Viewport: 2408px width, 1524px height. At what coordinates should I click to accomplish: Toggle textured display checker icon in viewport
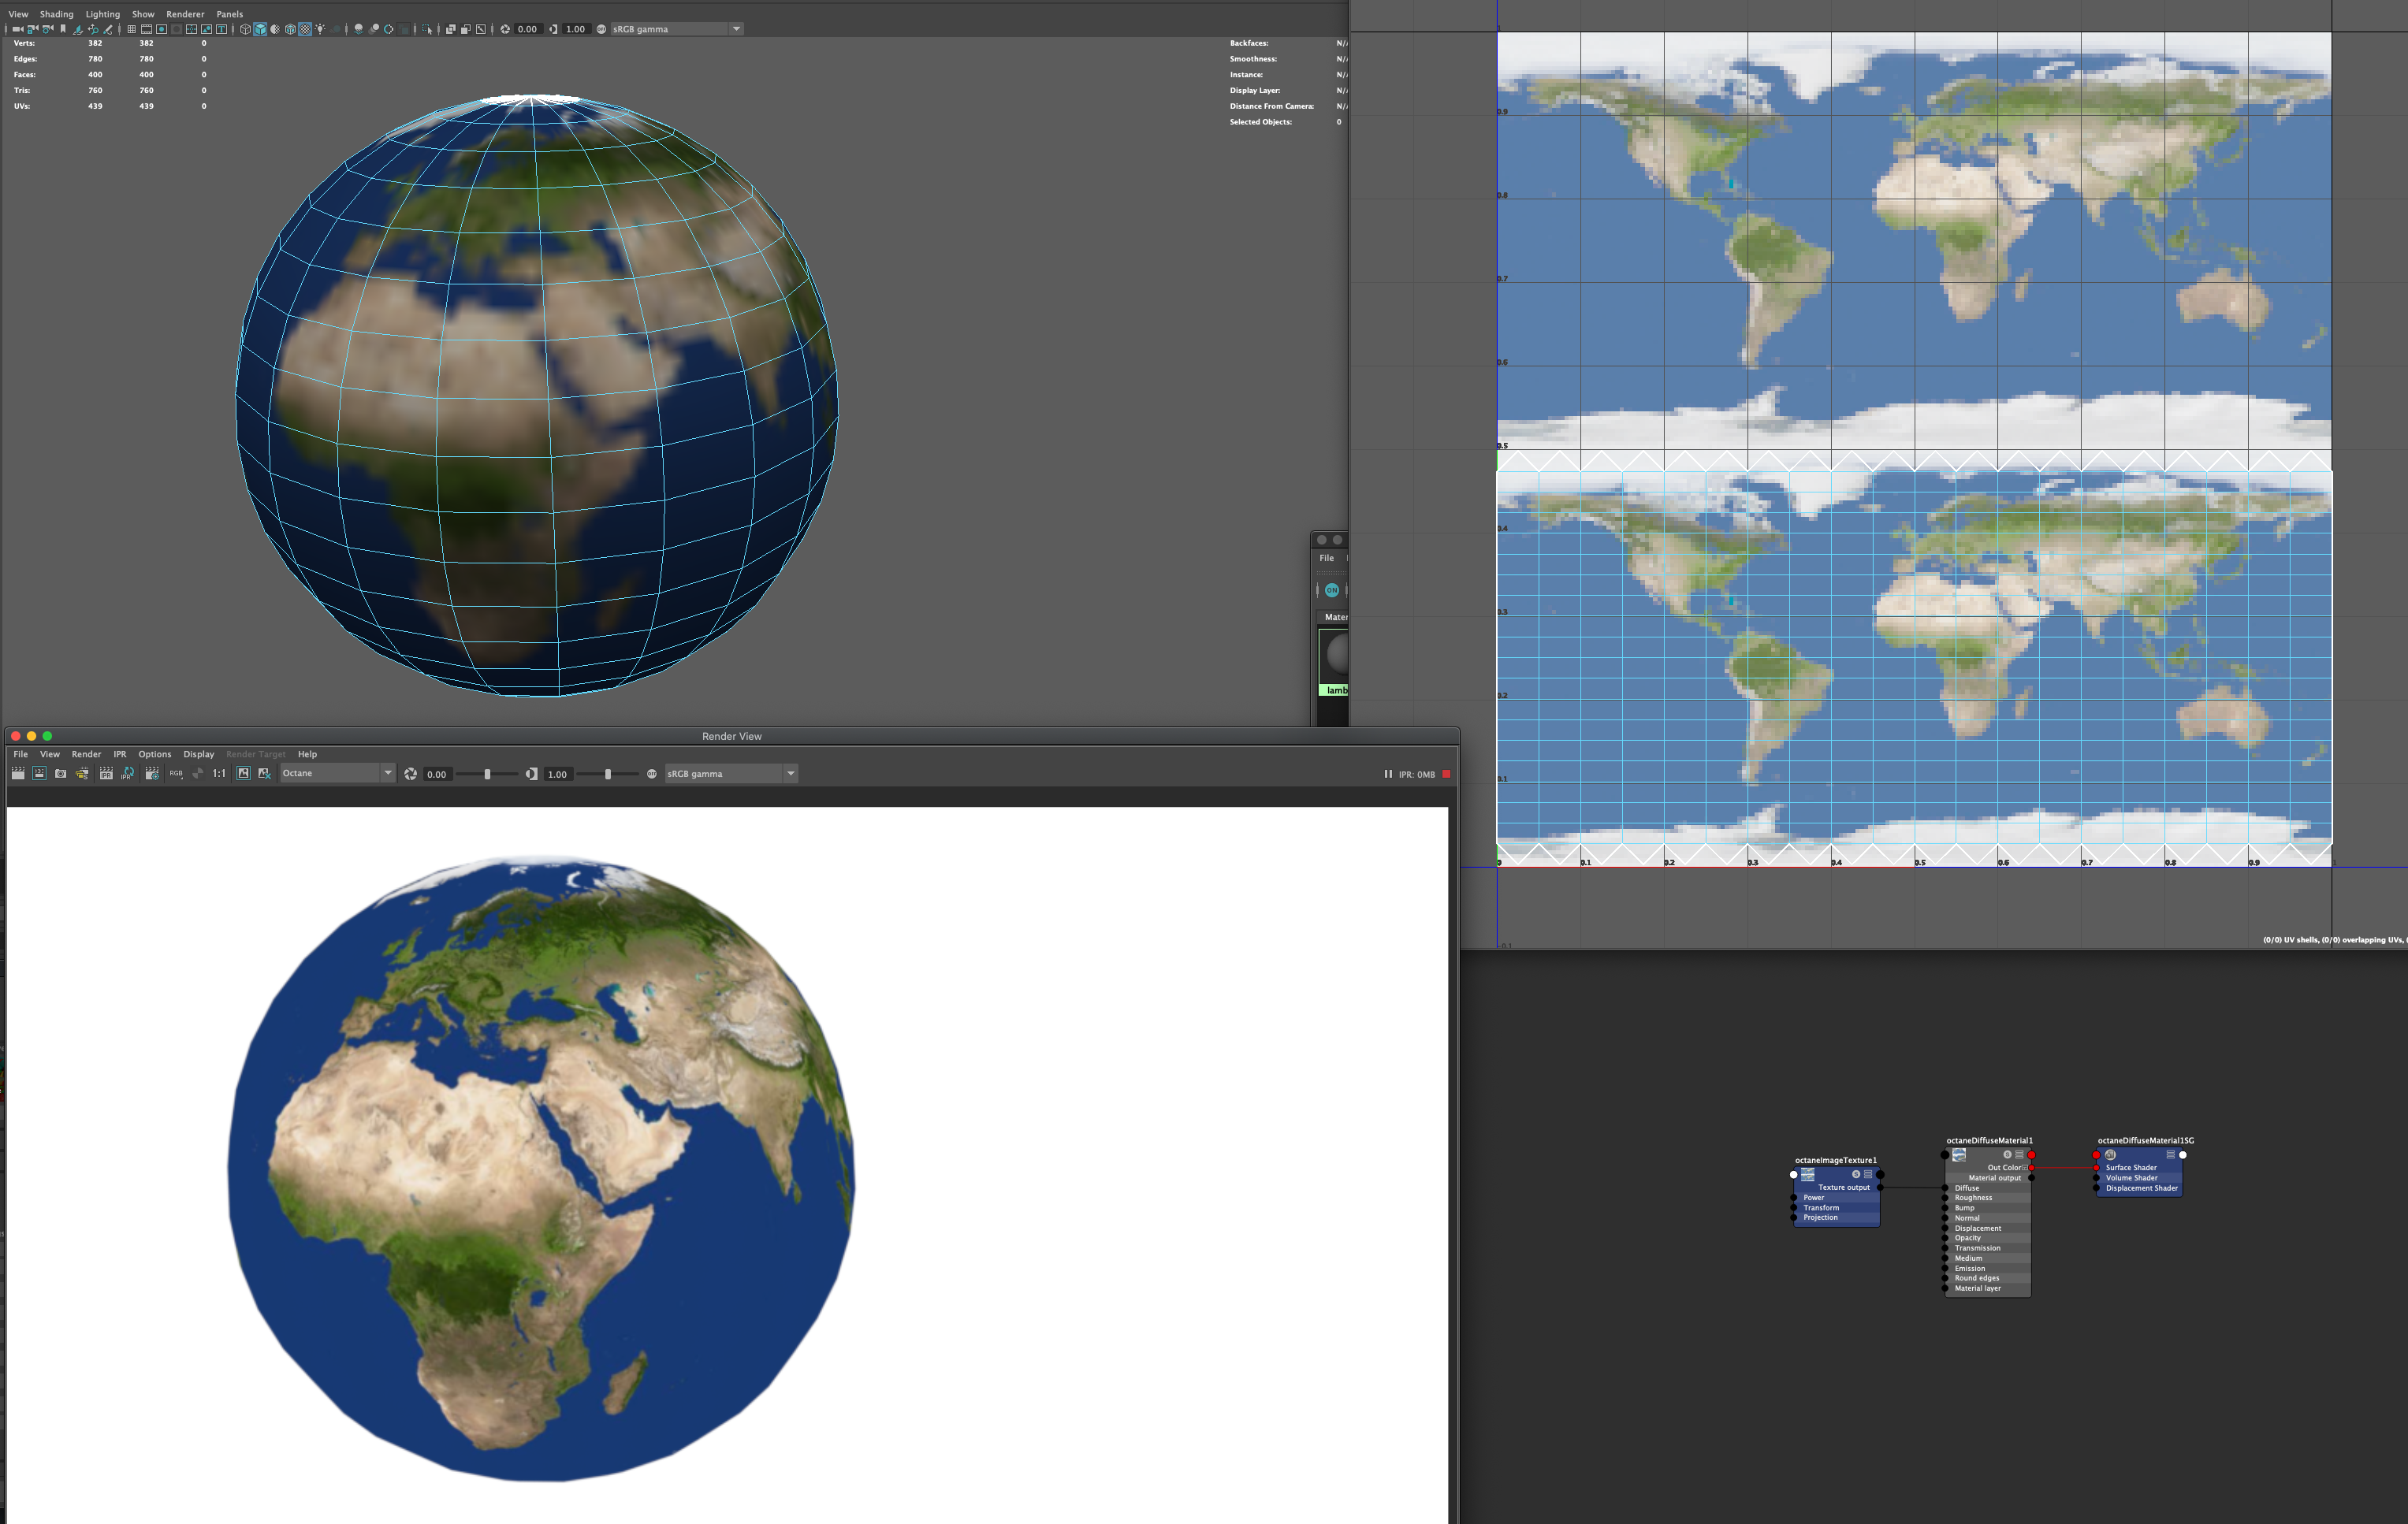point(305,29)
